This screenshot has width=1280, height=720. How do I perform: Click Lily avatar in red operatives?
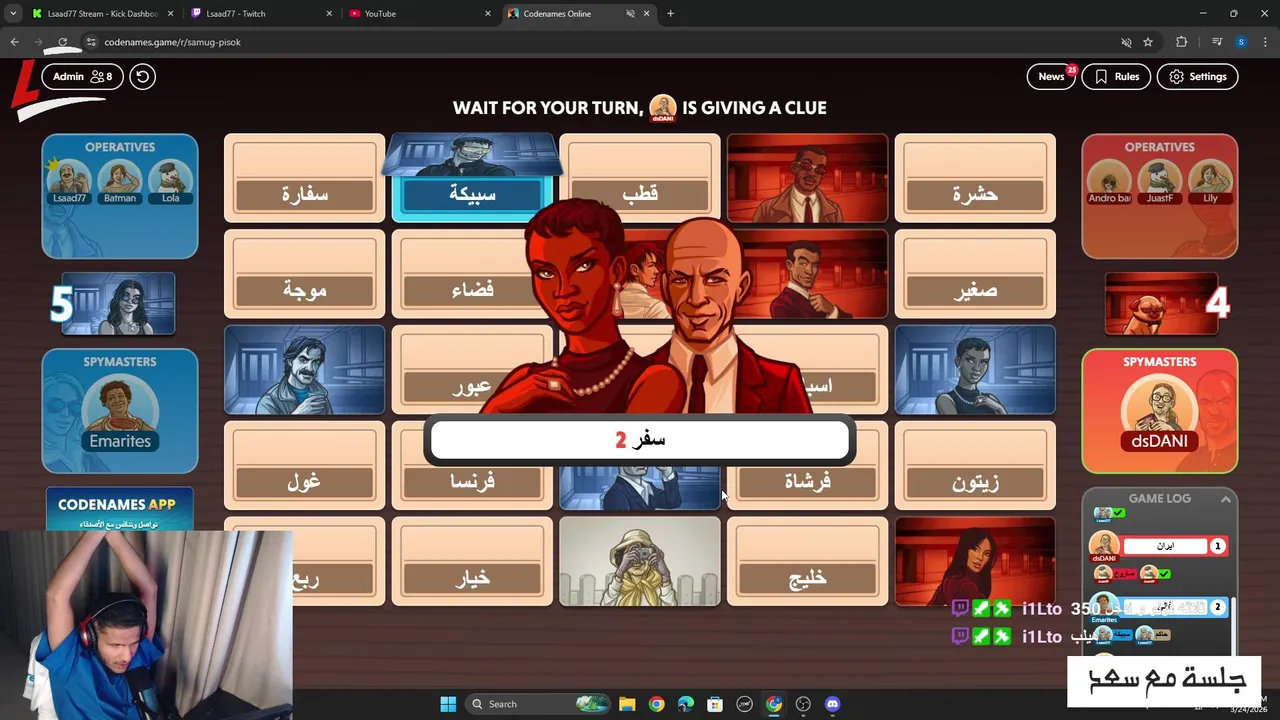click(1211, 181)
